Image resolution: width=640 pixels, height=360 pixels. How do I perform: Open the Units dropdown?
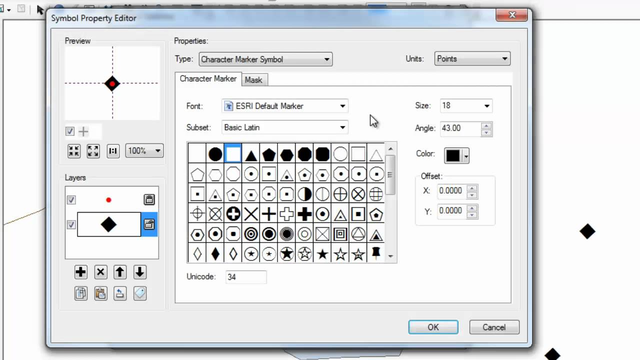coord(472,59)
